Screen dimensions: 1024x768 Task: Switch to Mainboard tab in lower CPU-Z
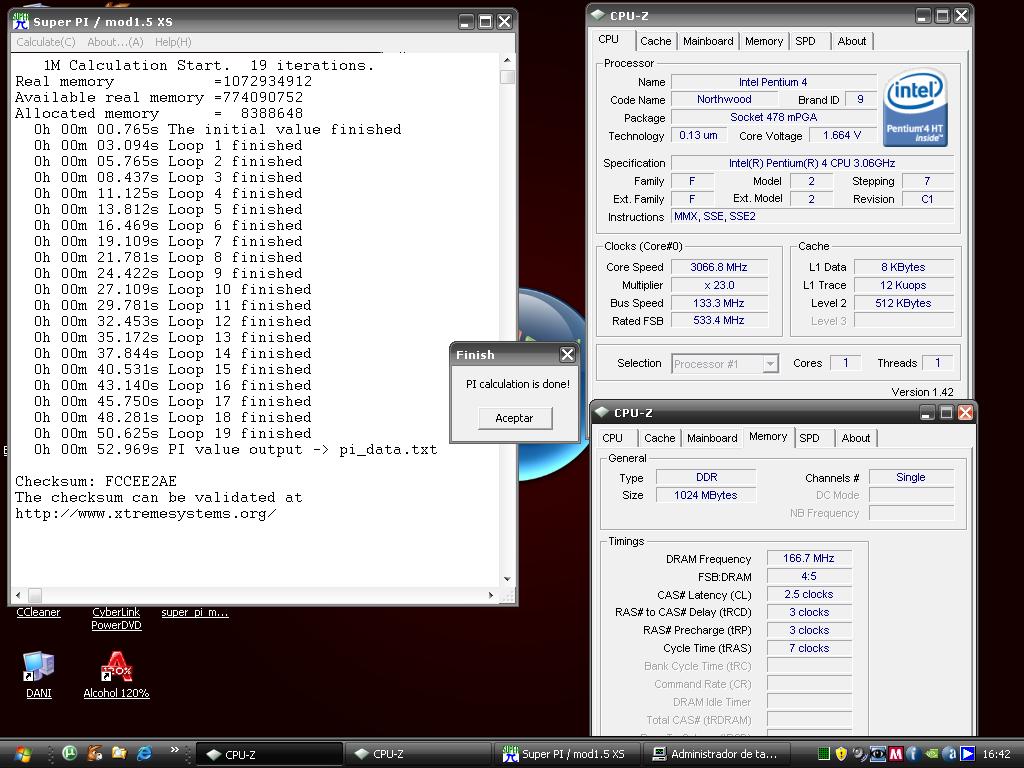click(x=712, y=438)
